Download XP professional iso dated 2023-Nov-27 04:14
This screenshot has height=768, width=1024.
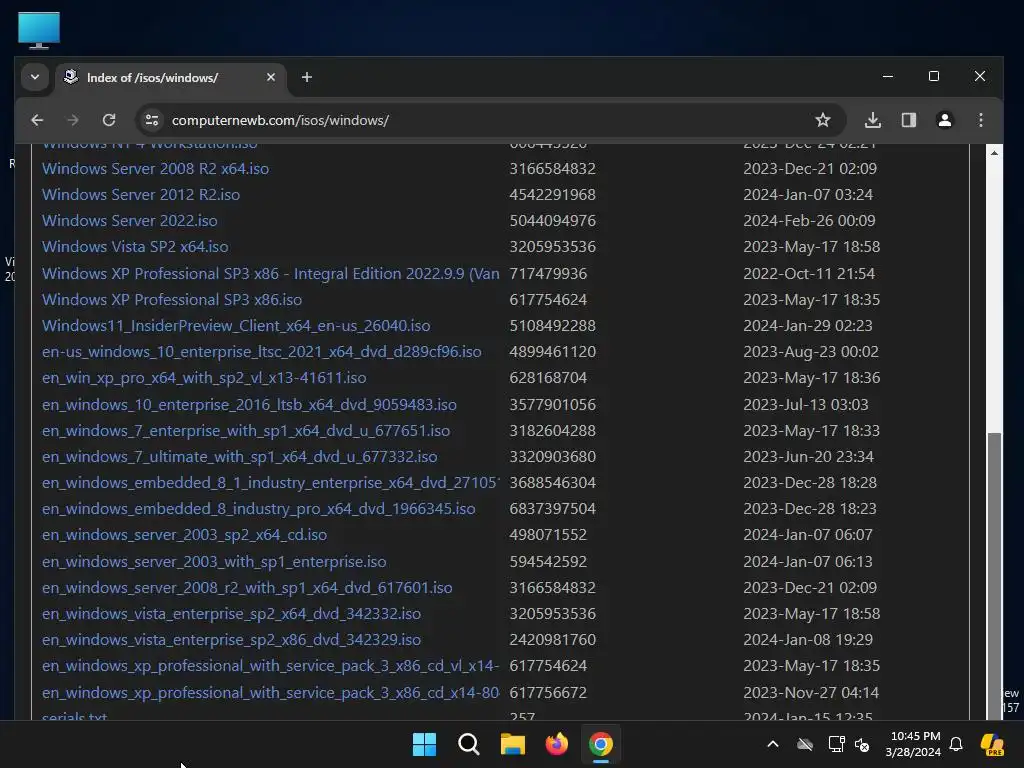270,693
